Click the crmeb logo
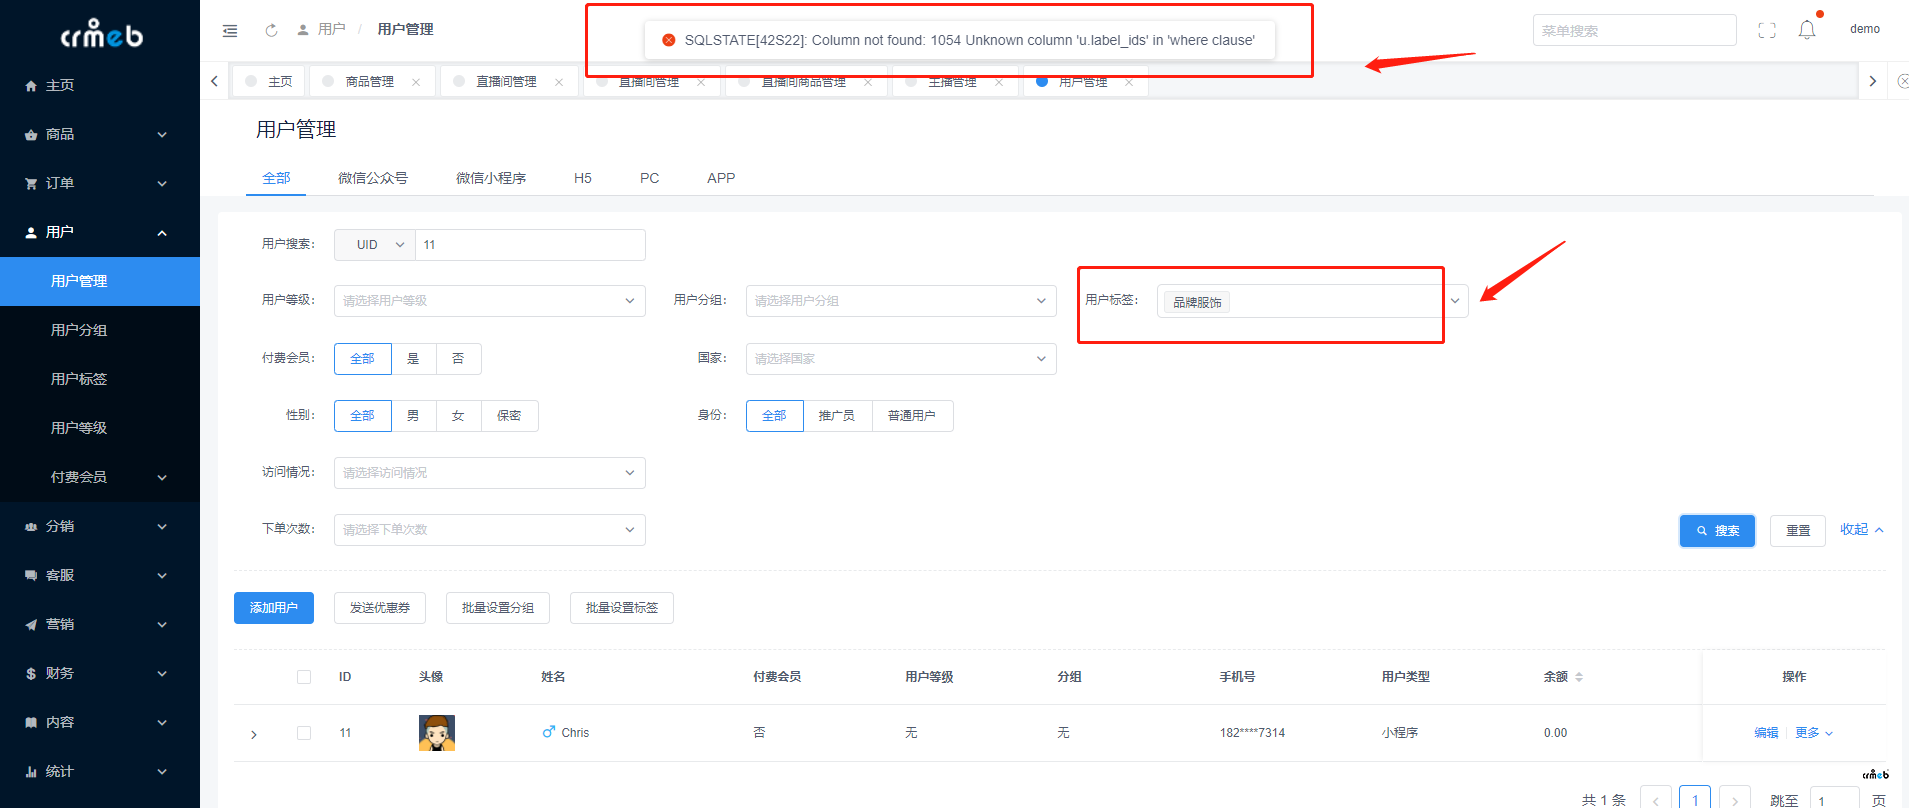Image resolution: width=1909 pixels, height=808 pixels. pyautogui.click(x=101, y=35)
